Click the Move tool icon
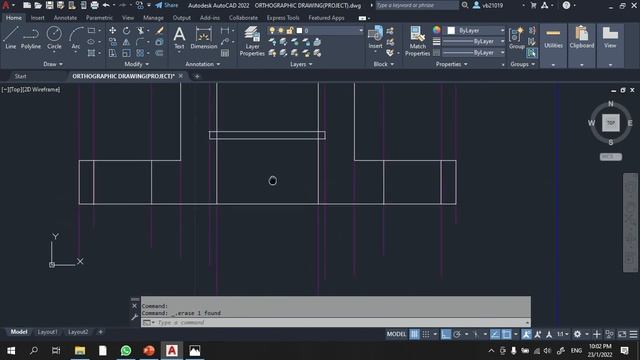 point(113,31)
